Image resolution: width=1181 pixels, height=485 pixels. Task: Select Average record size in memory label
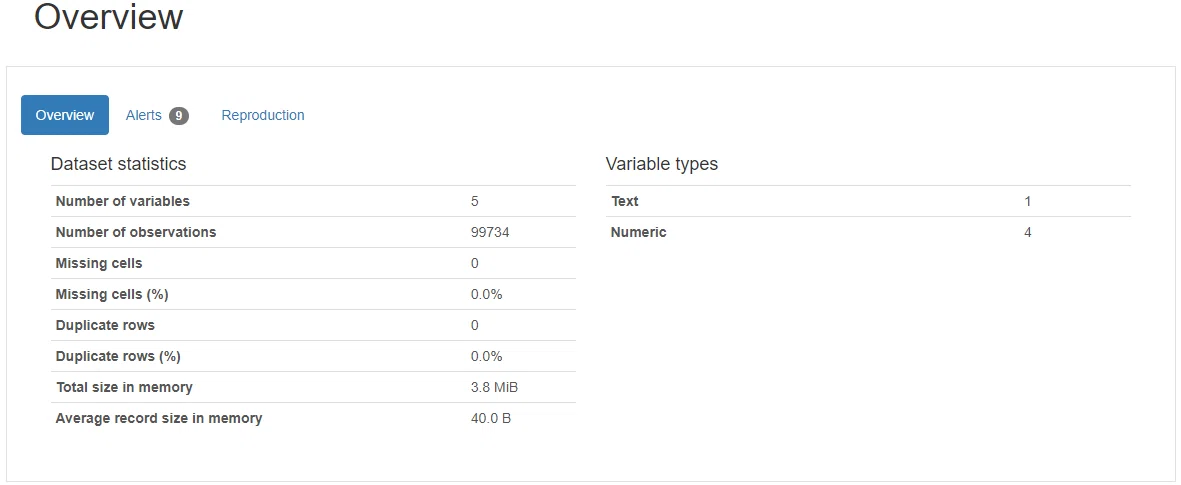click(x=159, y=418)
